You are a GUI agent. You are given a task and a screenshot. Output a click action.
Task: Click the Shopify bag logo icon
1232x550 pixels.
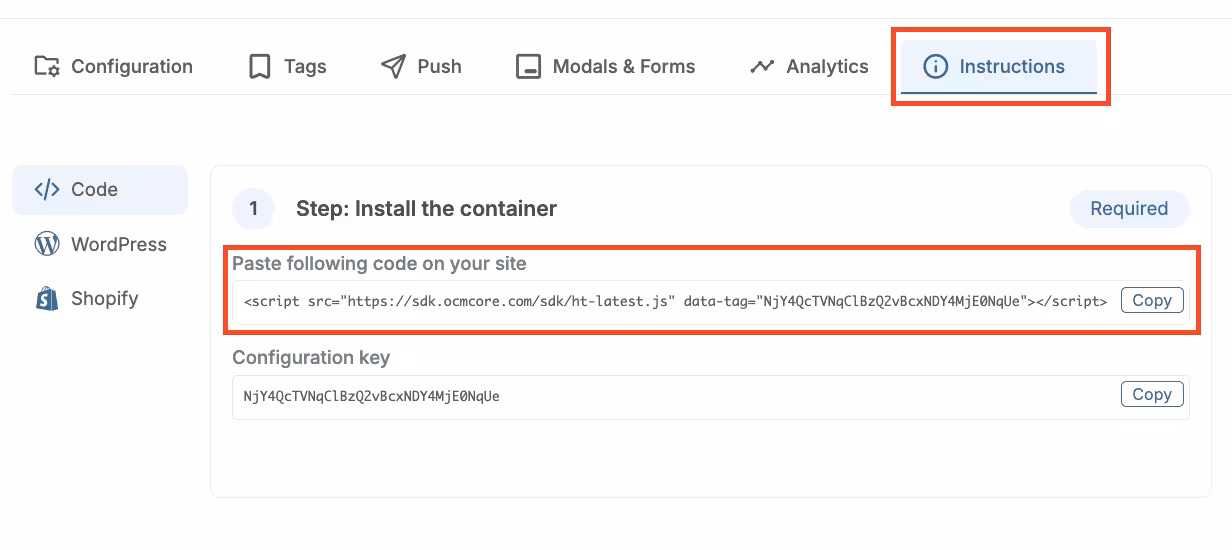(x=47, y=298)
